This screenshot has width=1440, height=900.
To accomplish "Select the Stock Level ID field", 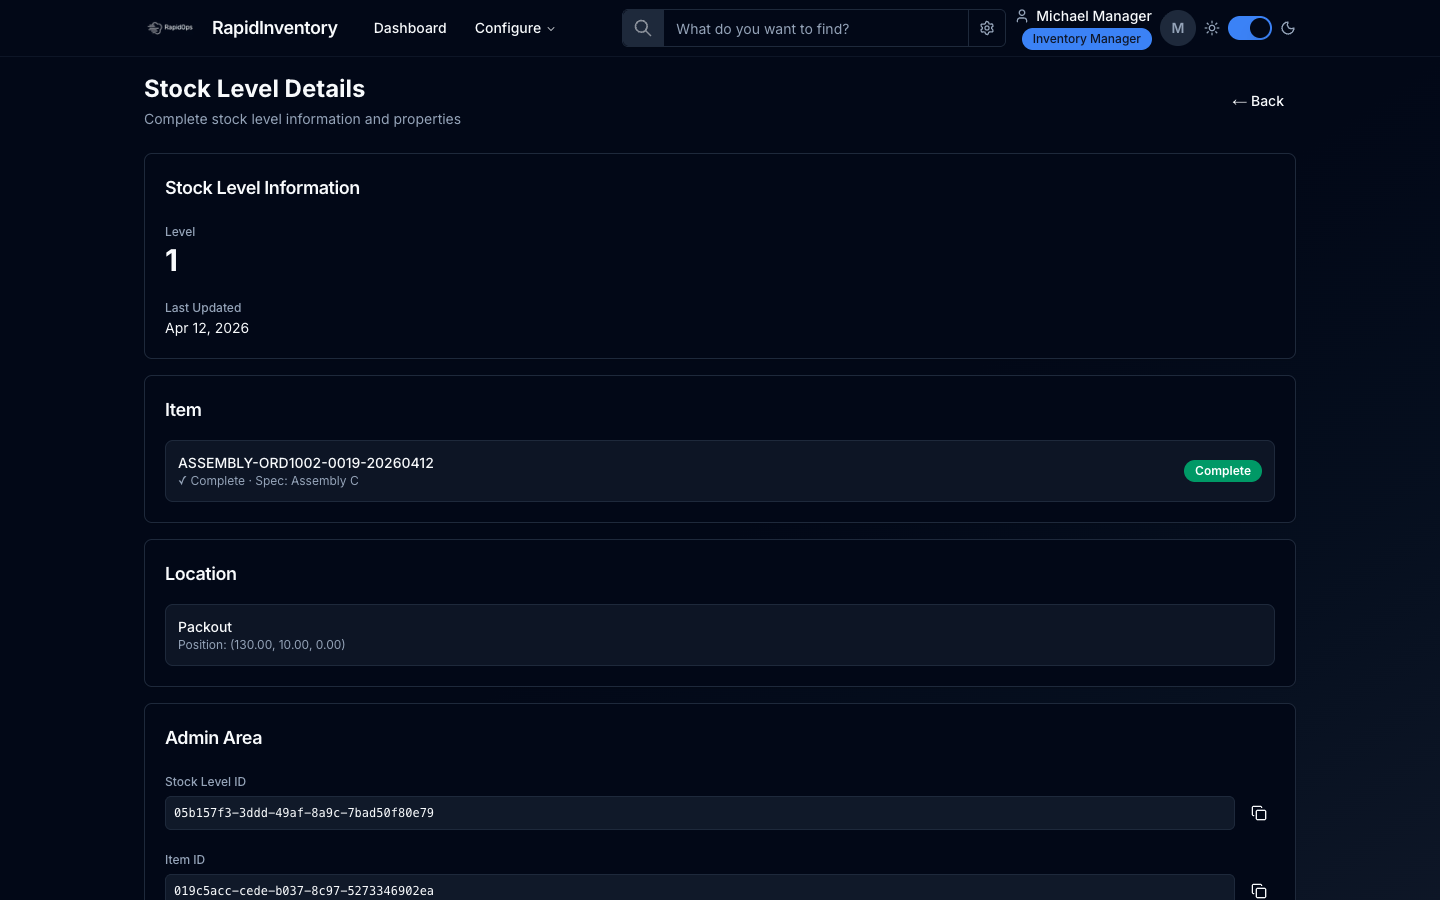I will [x=700, y=813].
